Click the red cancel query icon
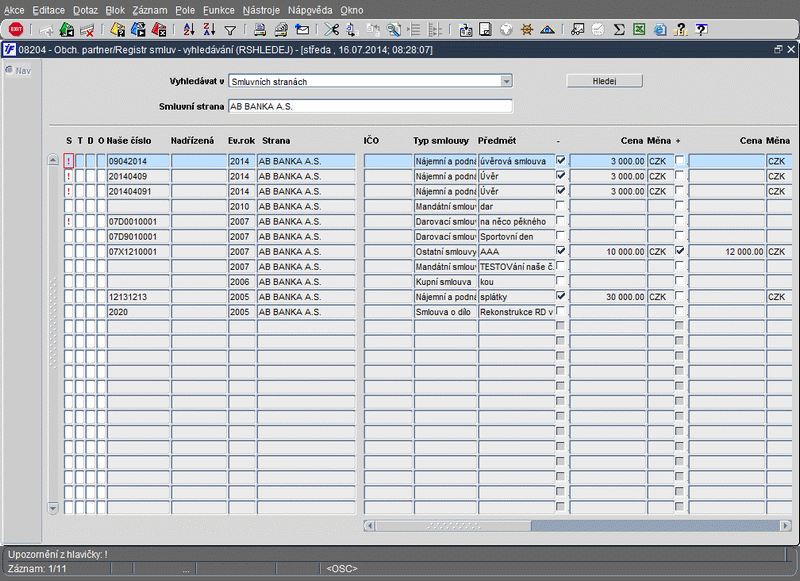This screenshot has height=581, width=800. coord(159,30)
